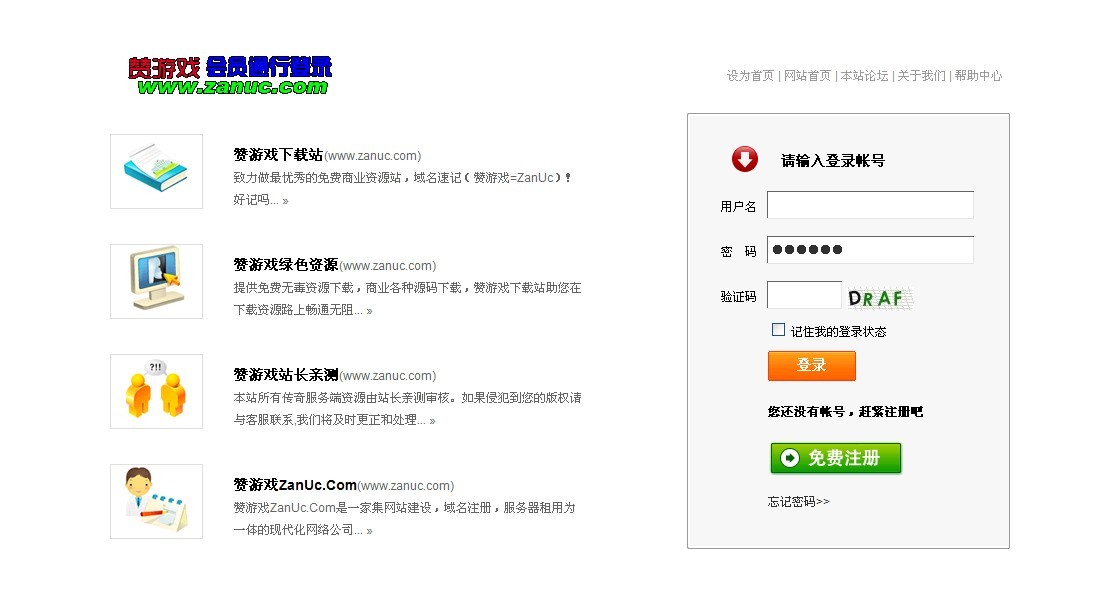Click the 验证码 captcha input box
Viewport: 1102px width, 594px height.
(x=804, y=295)
